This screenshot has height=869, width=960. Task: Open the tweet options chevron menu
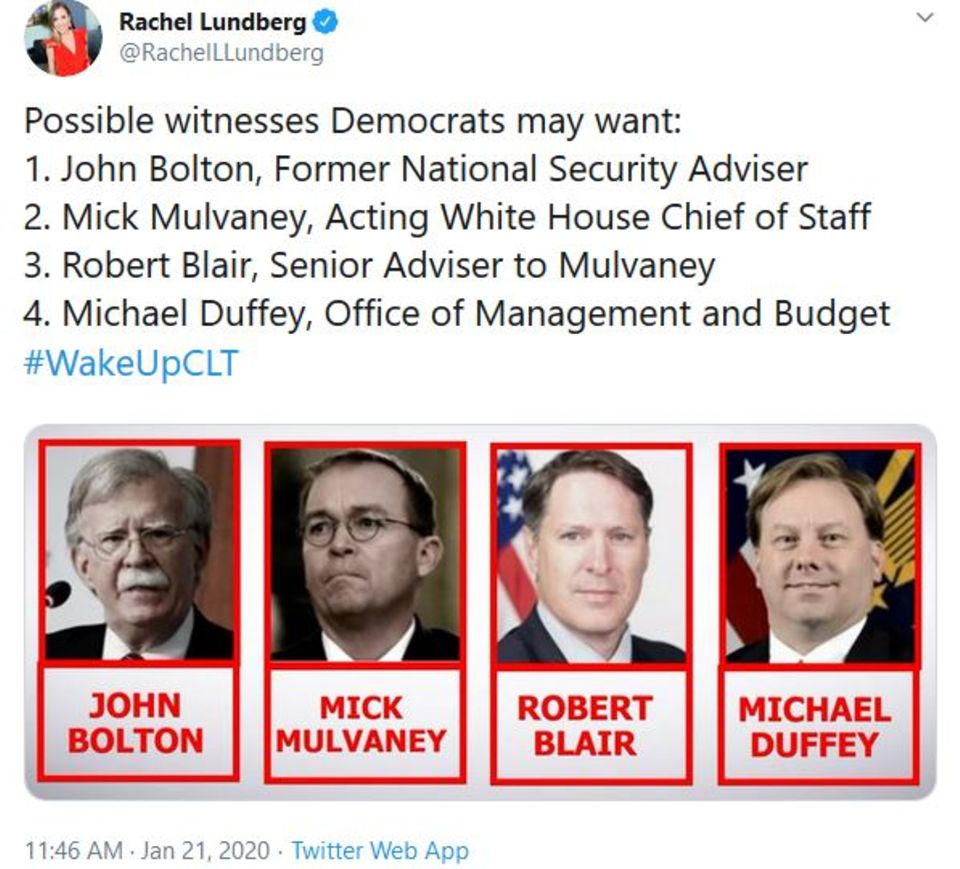click(x=925, y=17)
